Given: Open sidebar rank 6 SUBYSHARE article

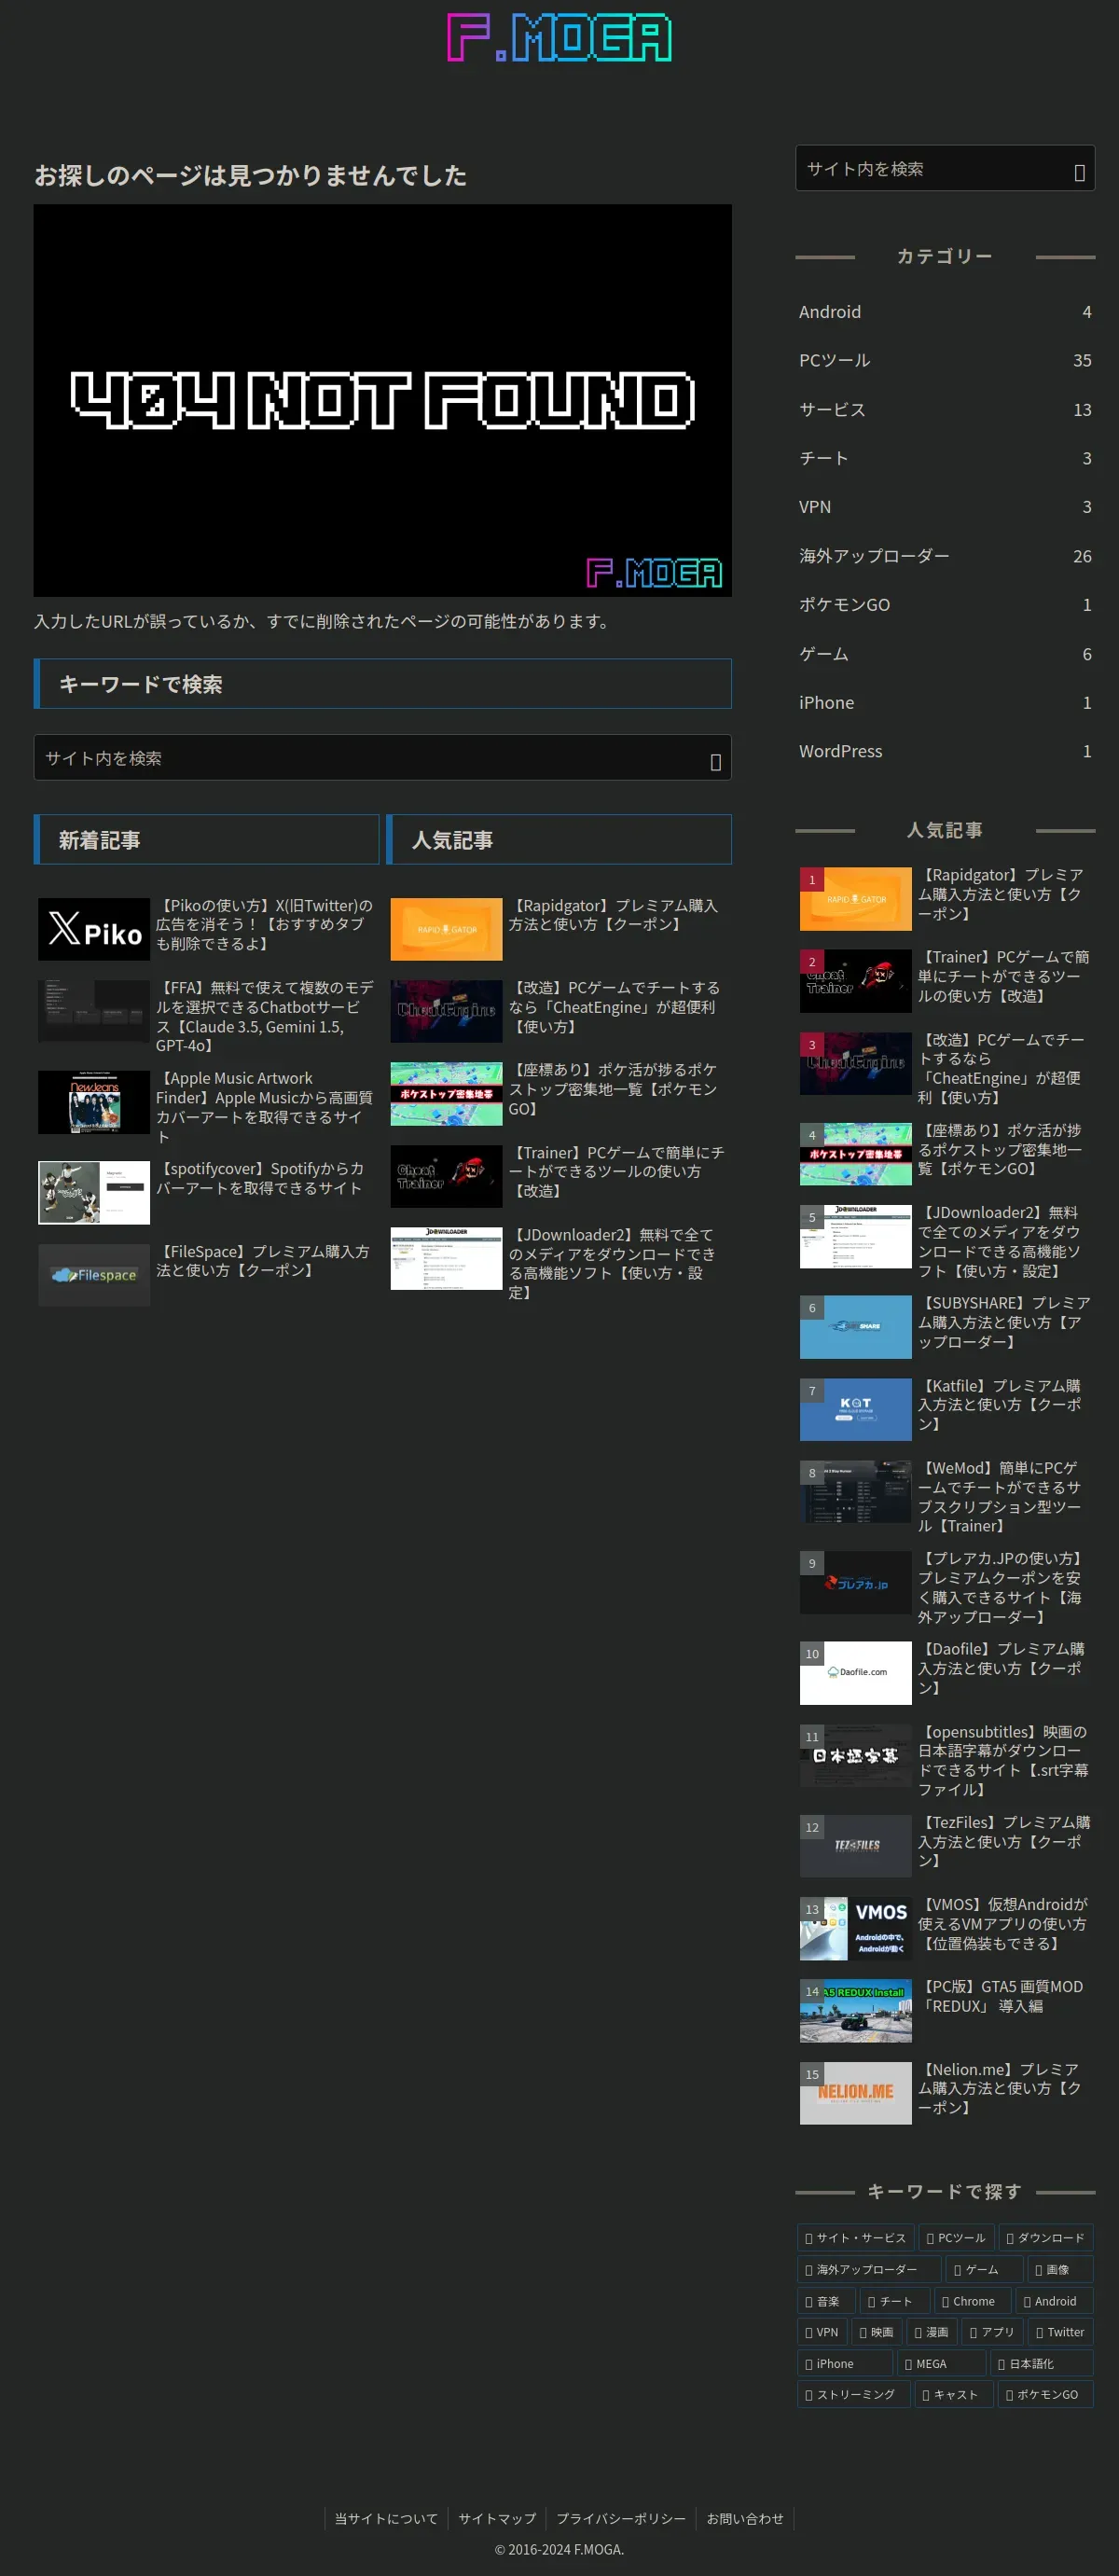Looking at the screenshot, I should [945, 1326].
